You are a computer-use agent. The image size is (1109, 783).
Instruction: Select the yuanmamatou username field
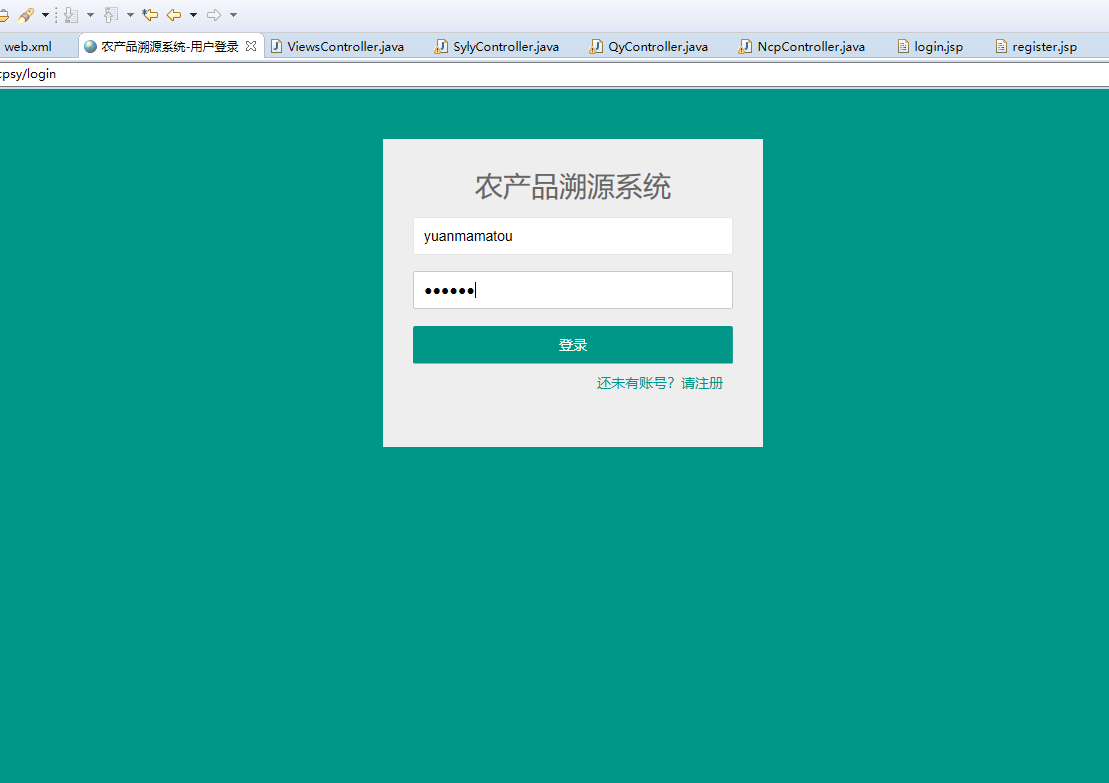click(572, 236)
